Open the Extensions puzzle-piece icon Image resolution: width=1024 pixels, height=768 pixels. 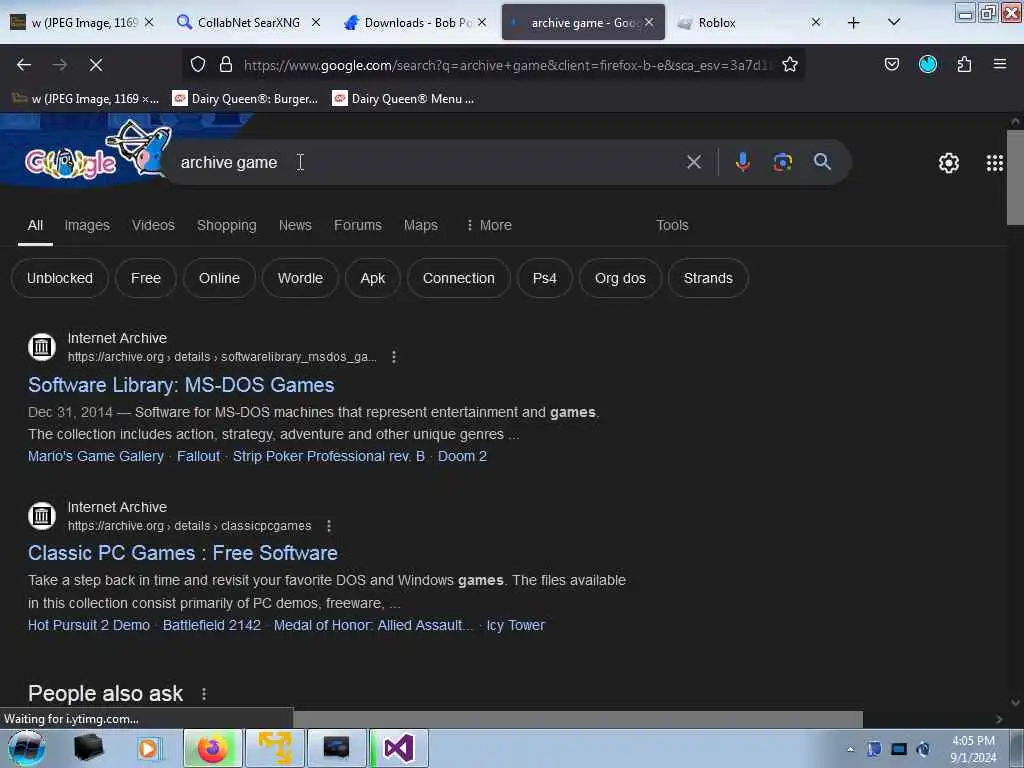(964, 64)
